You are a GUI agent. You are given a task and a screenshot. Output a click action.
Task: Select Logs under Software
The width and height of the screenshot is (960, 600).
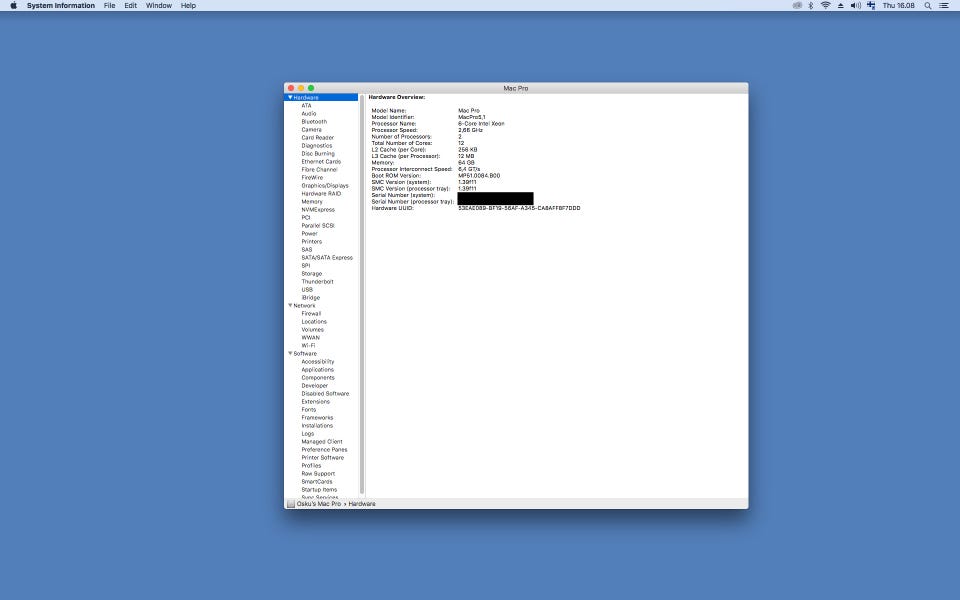pyautogui.click(x=307, y=433)
